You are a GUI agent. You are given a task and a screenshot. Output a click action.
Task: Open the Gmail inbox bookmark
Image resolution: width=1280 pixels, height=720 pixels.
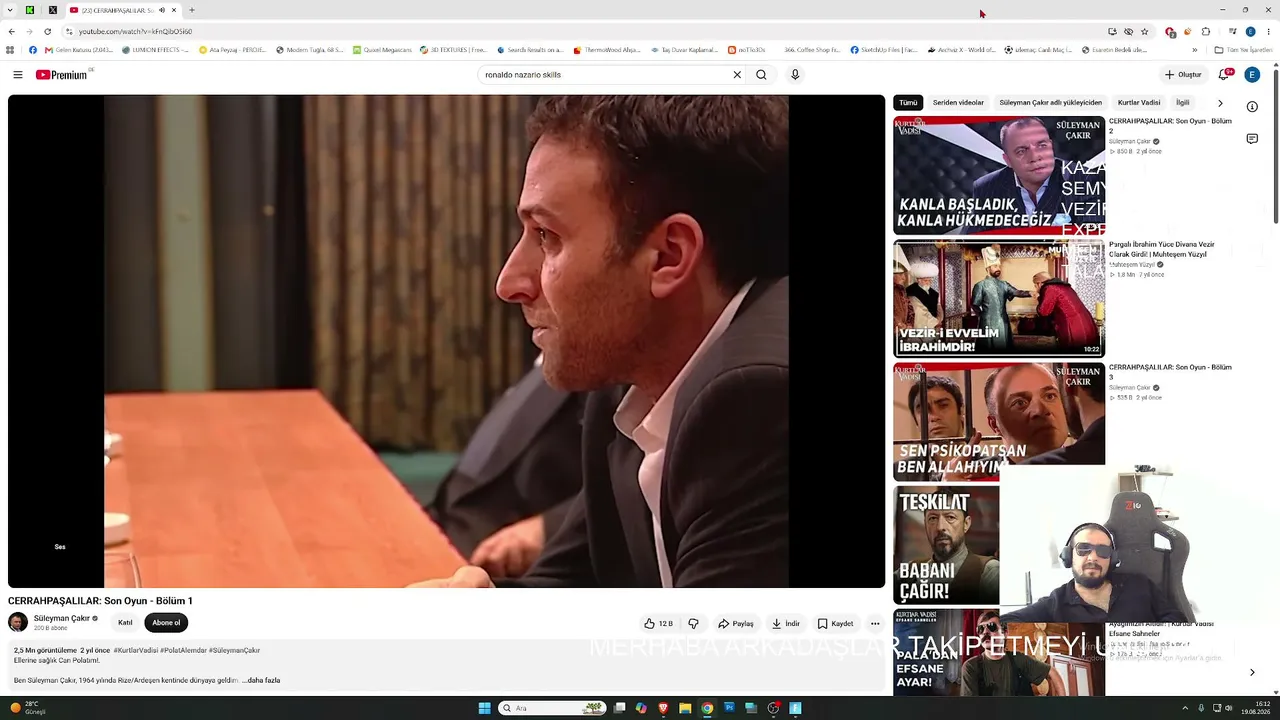tap(80, 50)
